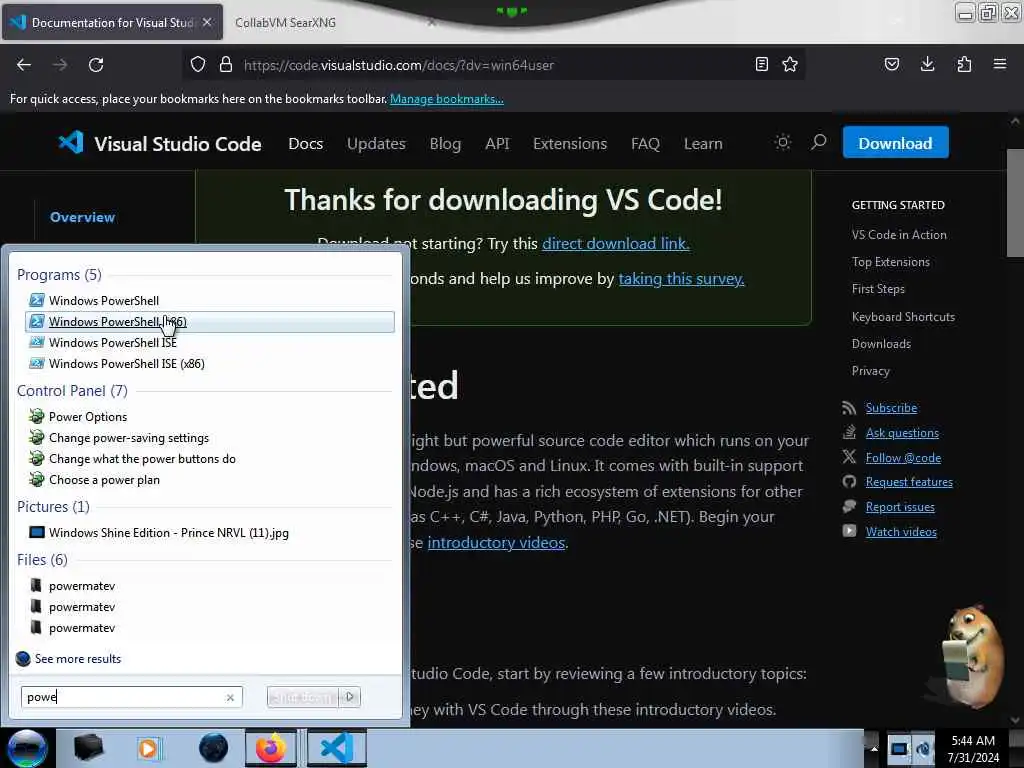
Task: Toggle the site theme sun icon
Action: click(x=783, y=142)
